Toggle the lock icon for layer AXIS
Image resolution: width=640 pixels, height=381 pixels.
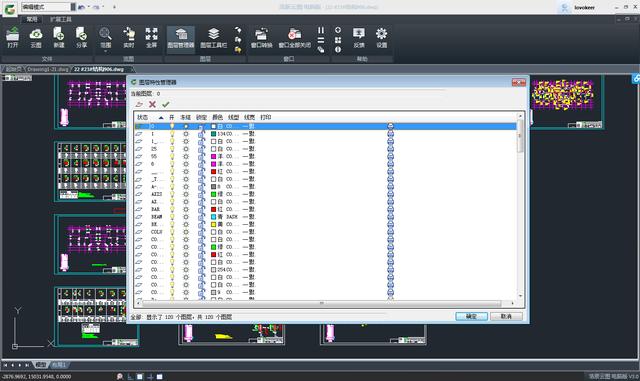[201, 194]
